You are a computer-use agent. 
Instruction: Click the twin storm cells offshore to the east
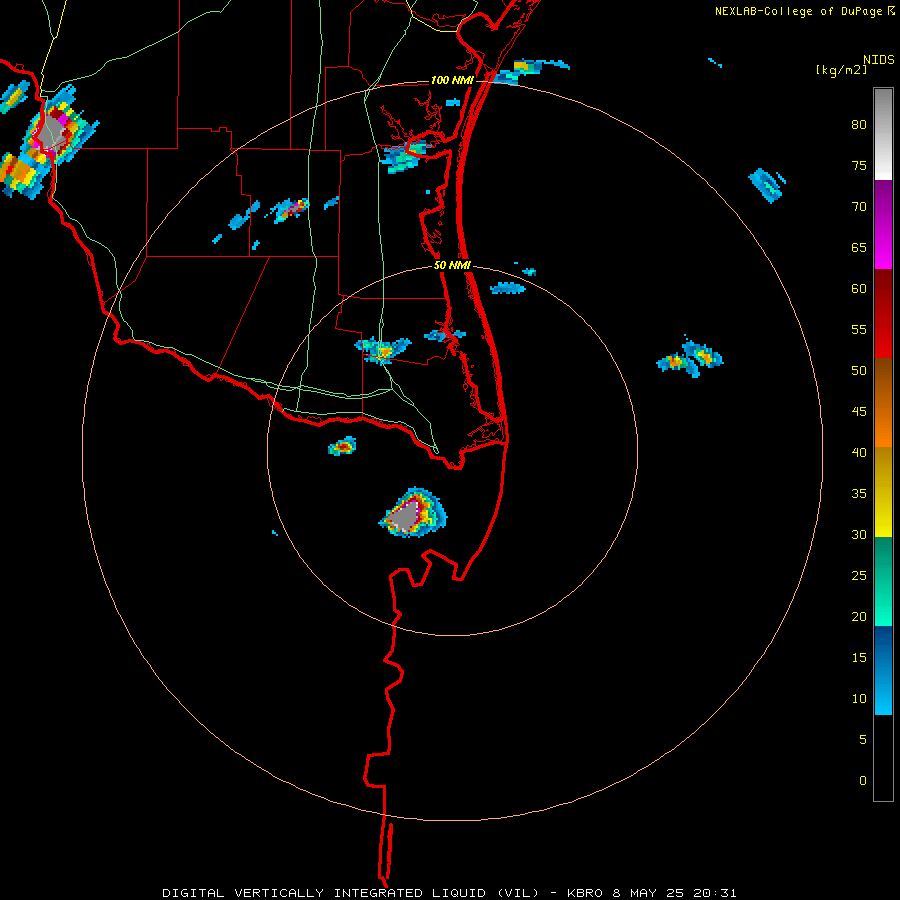pyautogui.click(x=690, y=356)
